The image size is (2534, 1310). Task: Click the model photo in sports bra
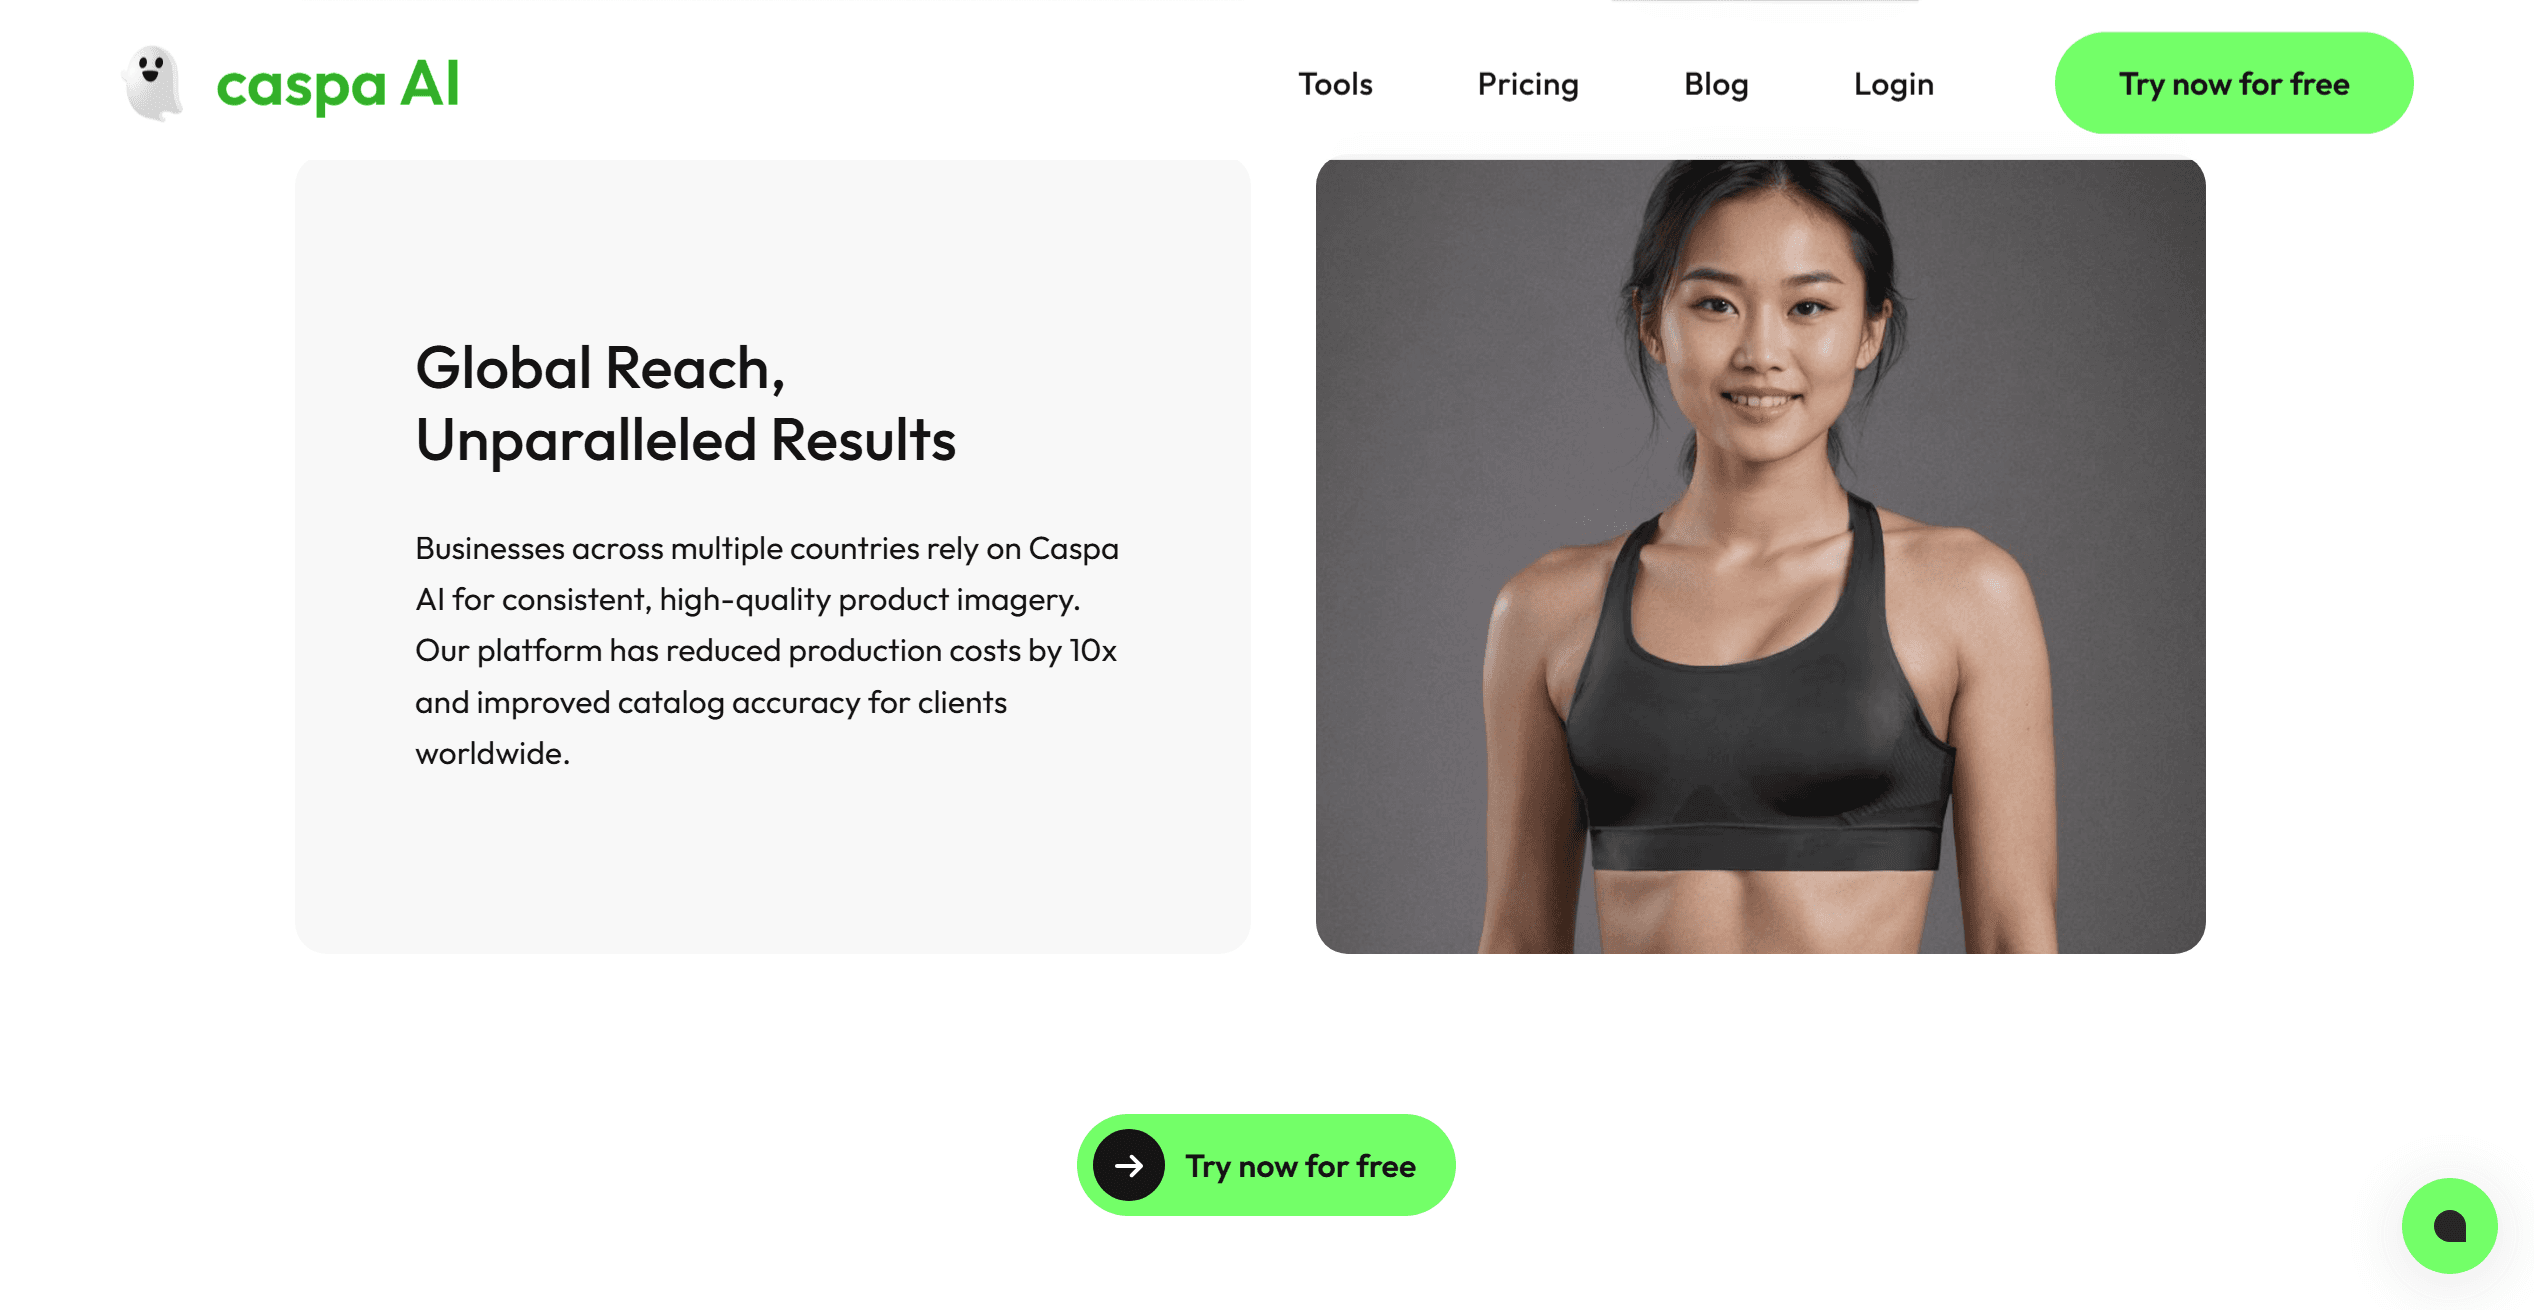coord(1760,556)
